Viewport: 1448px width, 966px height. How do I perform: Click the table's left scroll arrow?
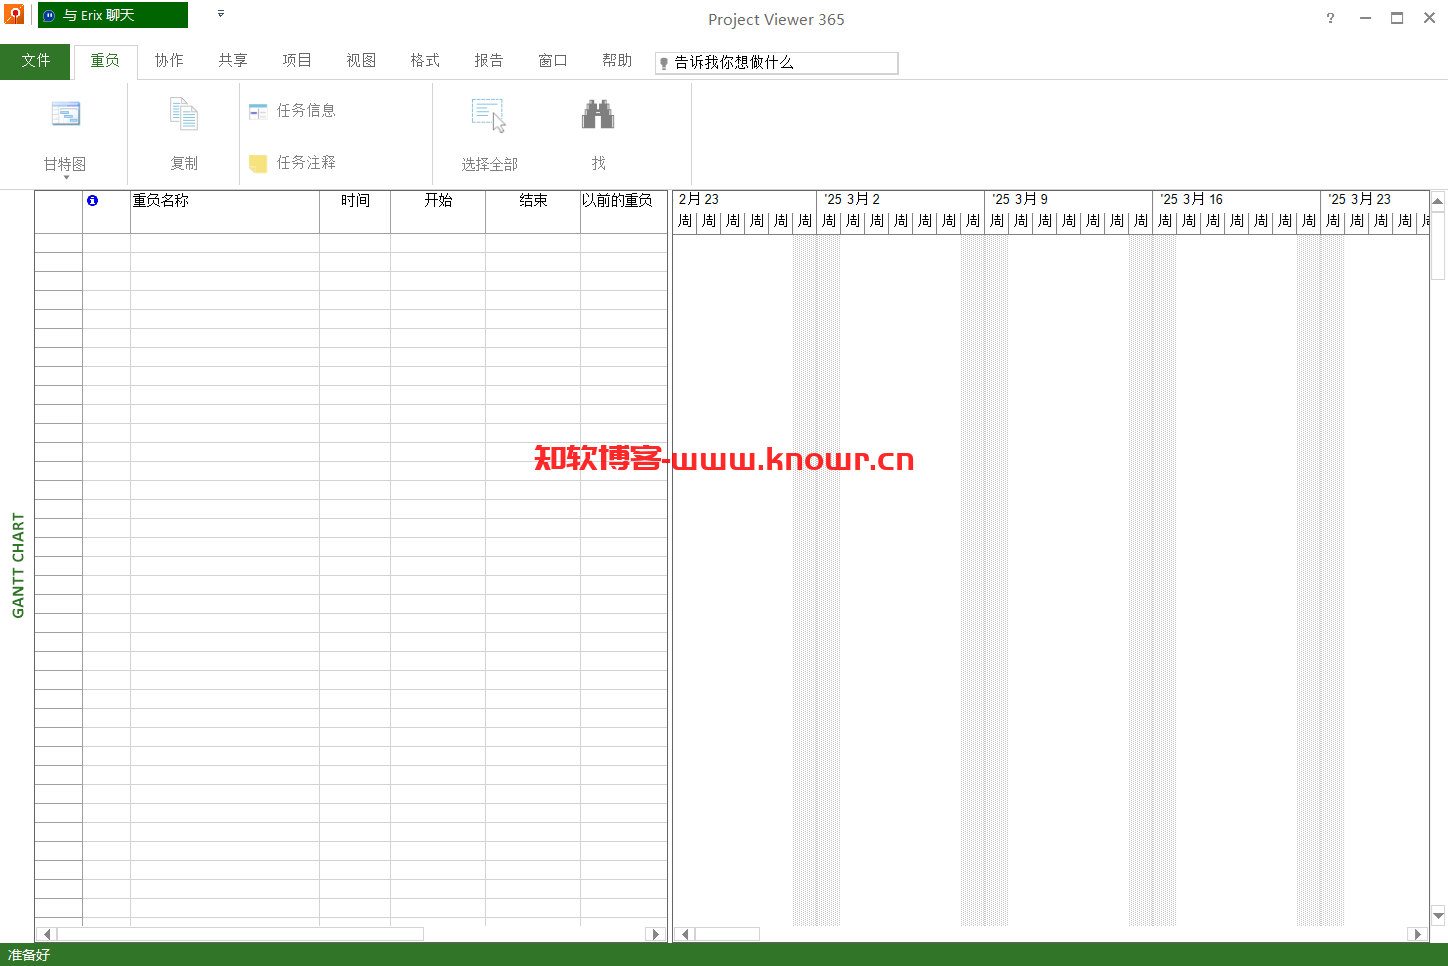point(46,934)
